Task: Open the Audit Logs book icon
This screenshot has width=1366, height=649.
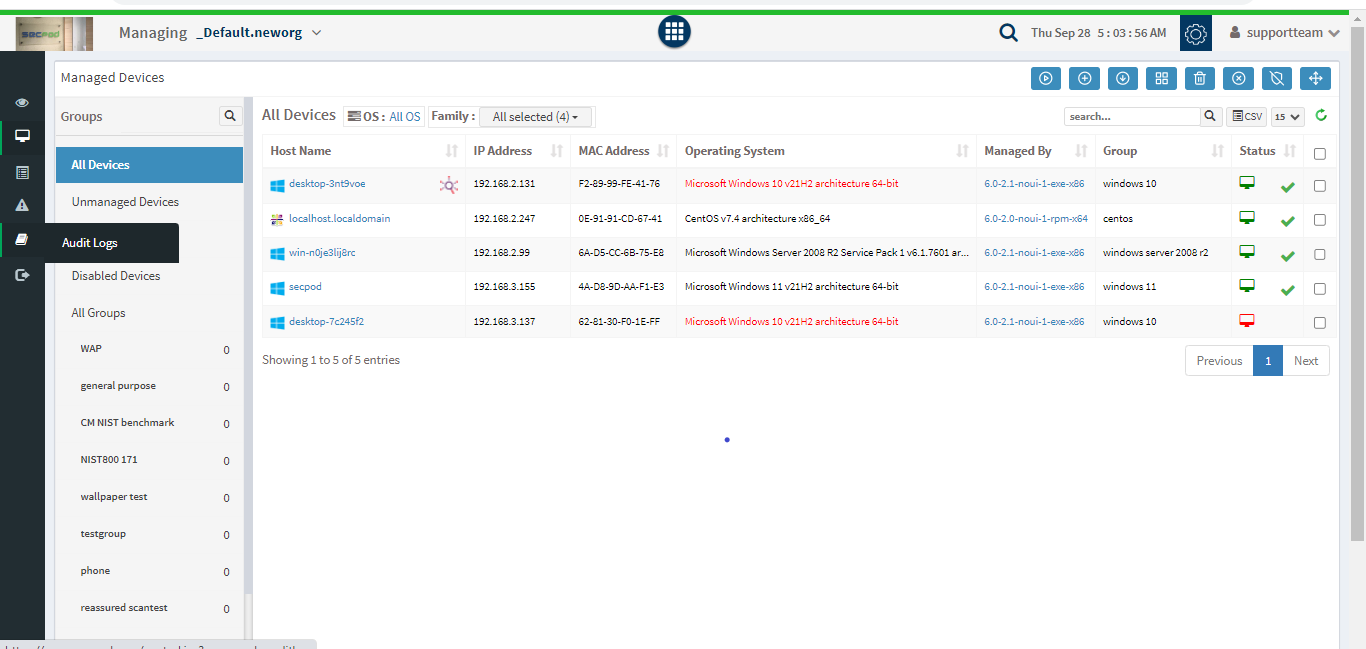Action: (22, 240)
